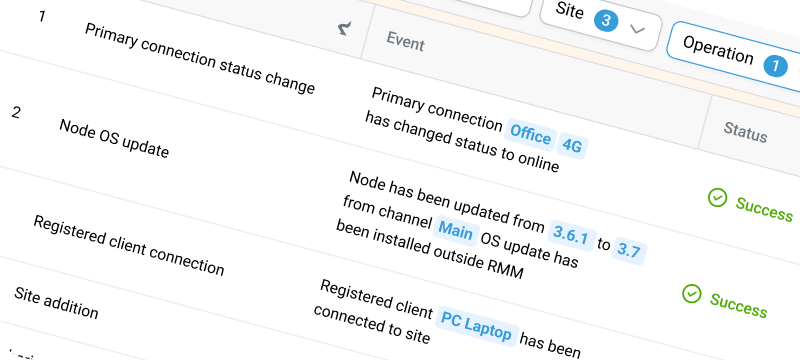Viewport: 800px width, 360px height.
Task: Click the 3.7 version tag
Action: tap(629, 252)
